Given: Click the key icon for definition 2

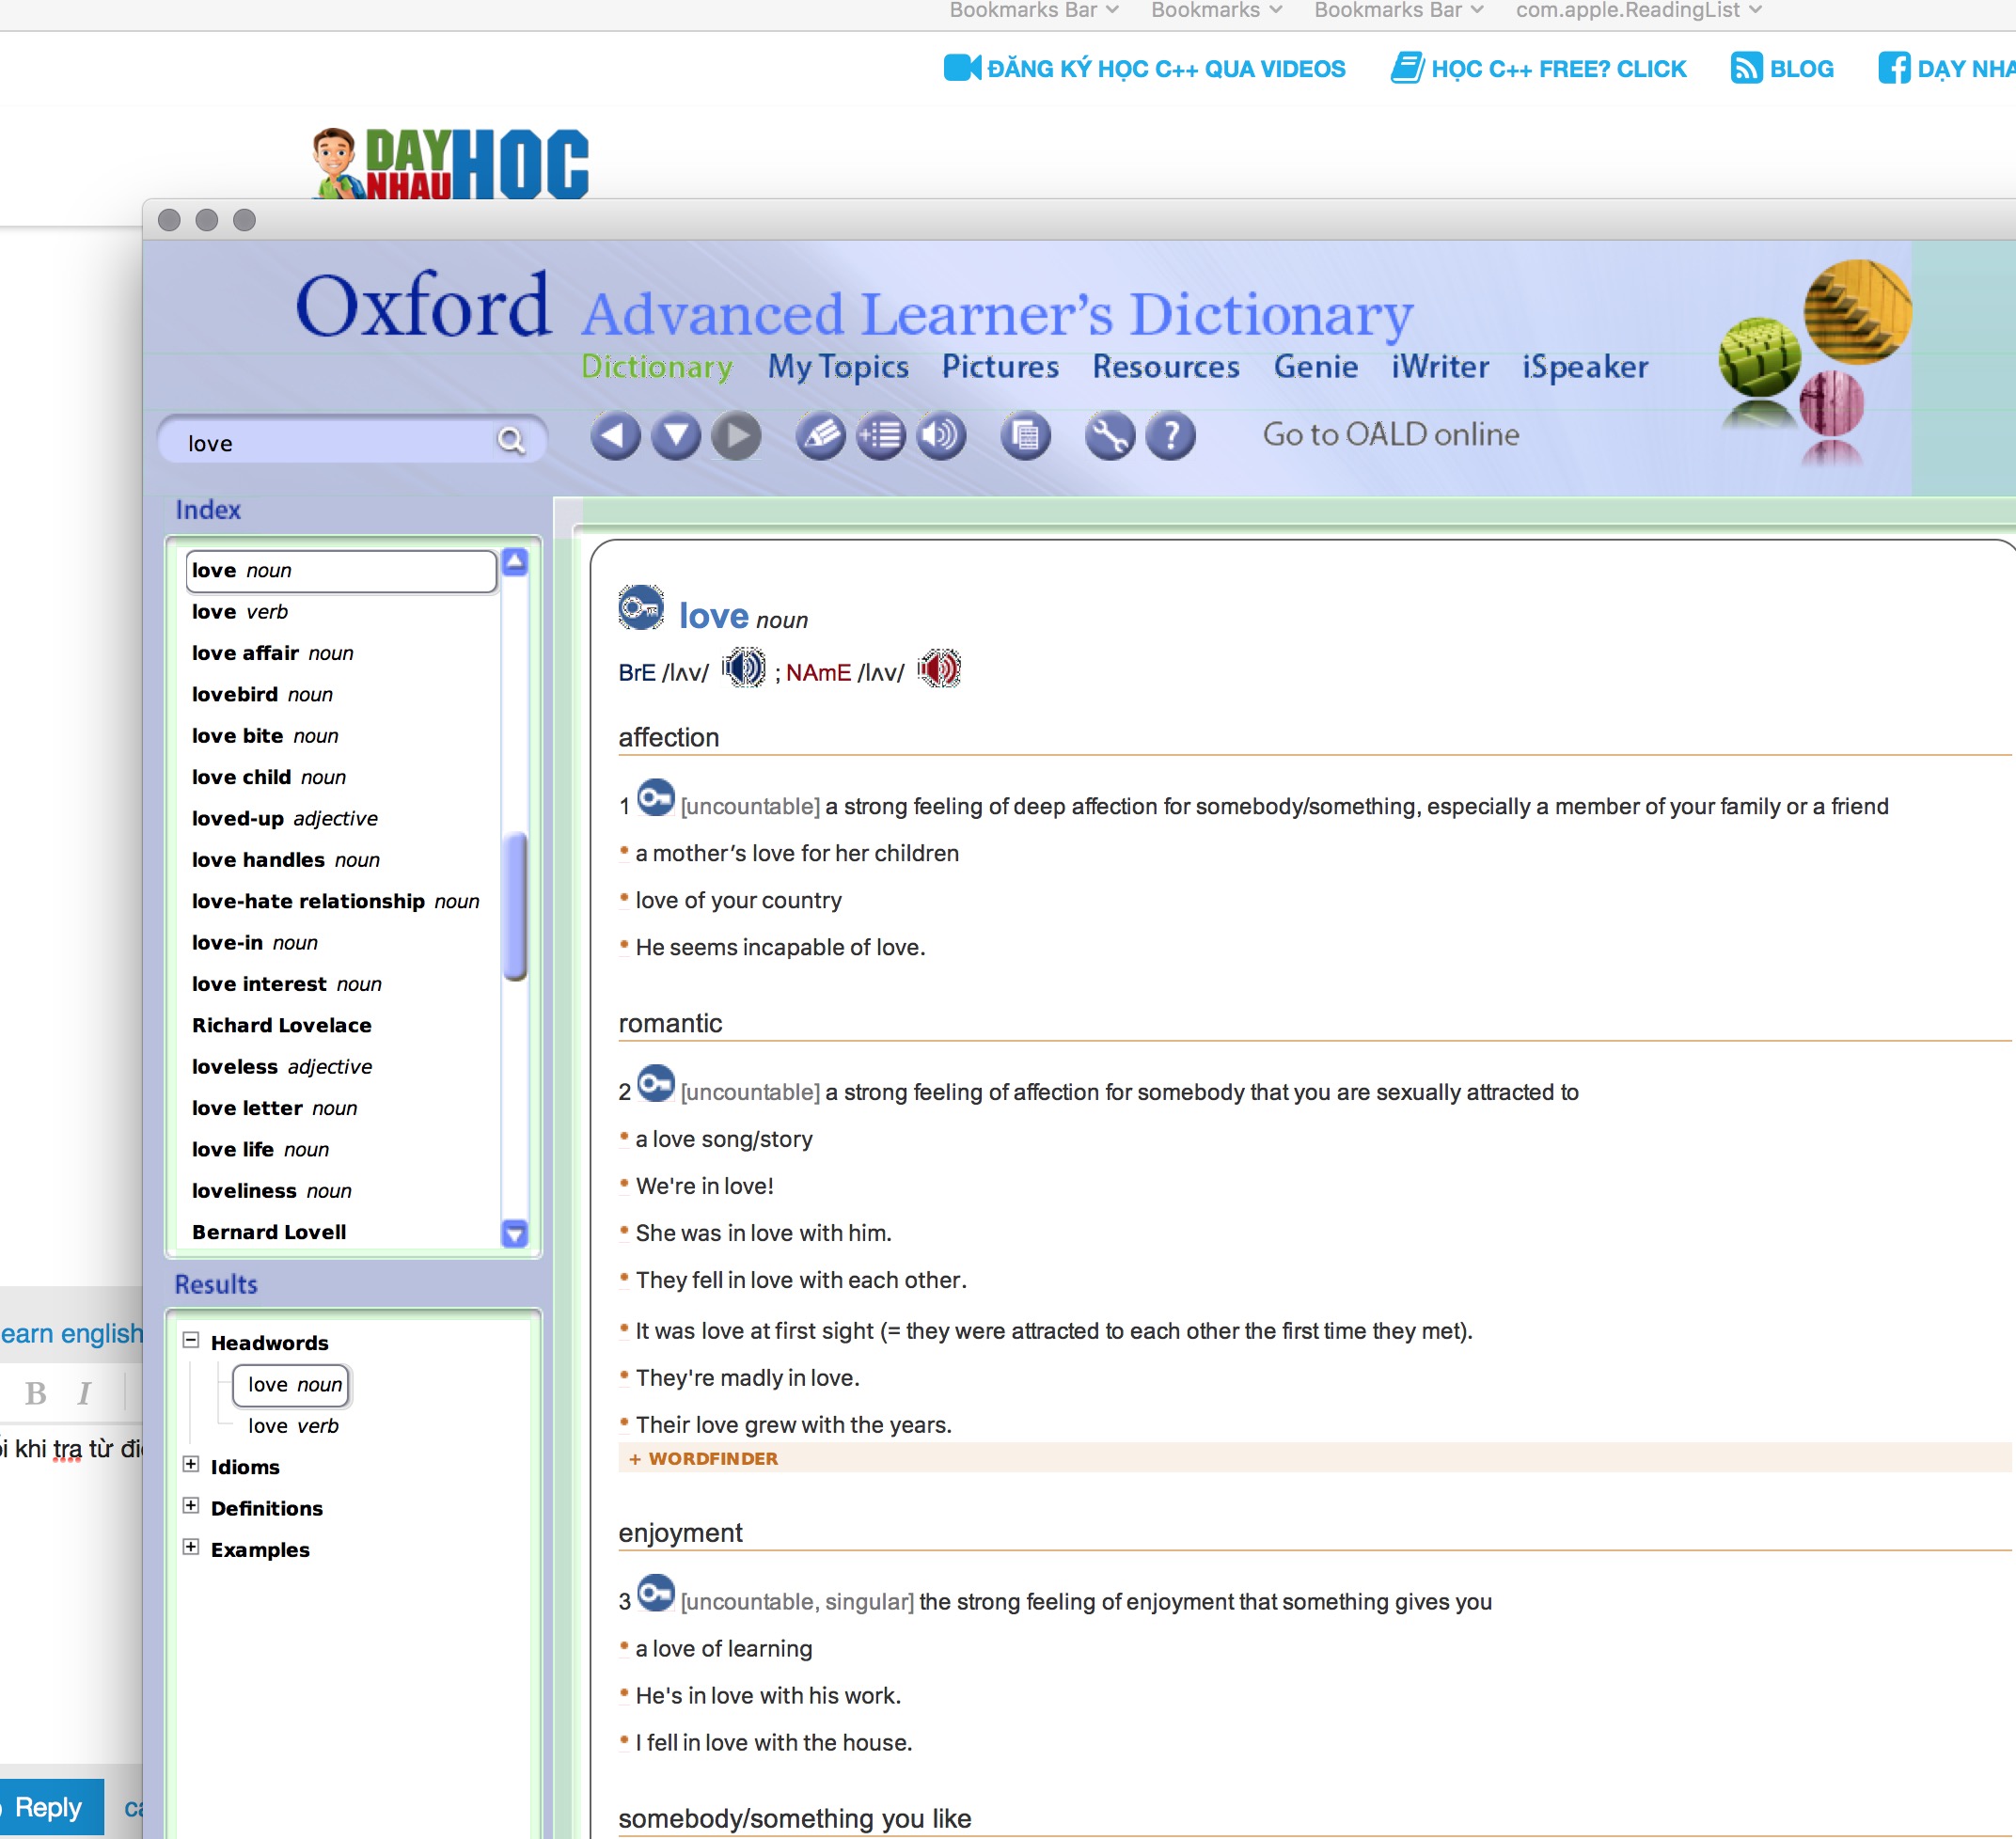Looking at the screenshot, I should pyautogui.click(x=656, y=1083).
